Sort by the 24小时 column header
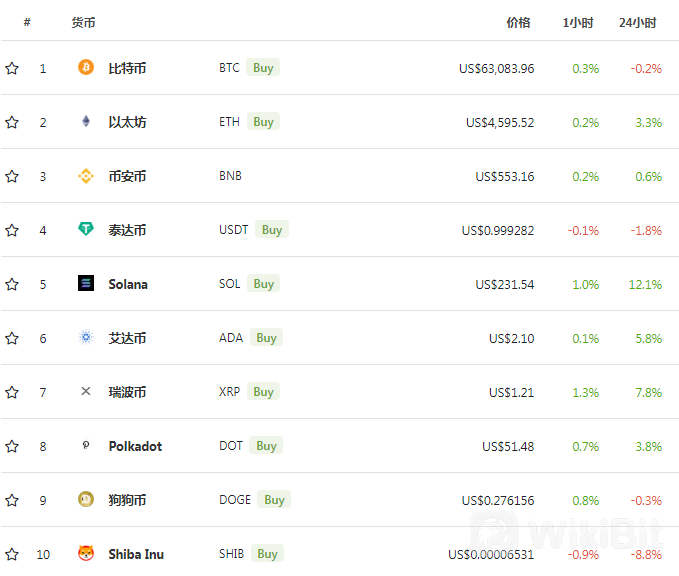This screenshot has height=576, width=679. (x=637, y=23)
